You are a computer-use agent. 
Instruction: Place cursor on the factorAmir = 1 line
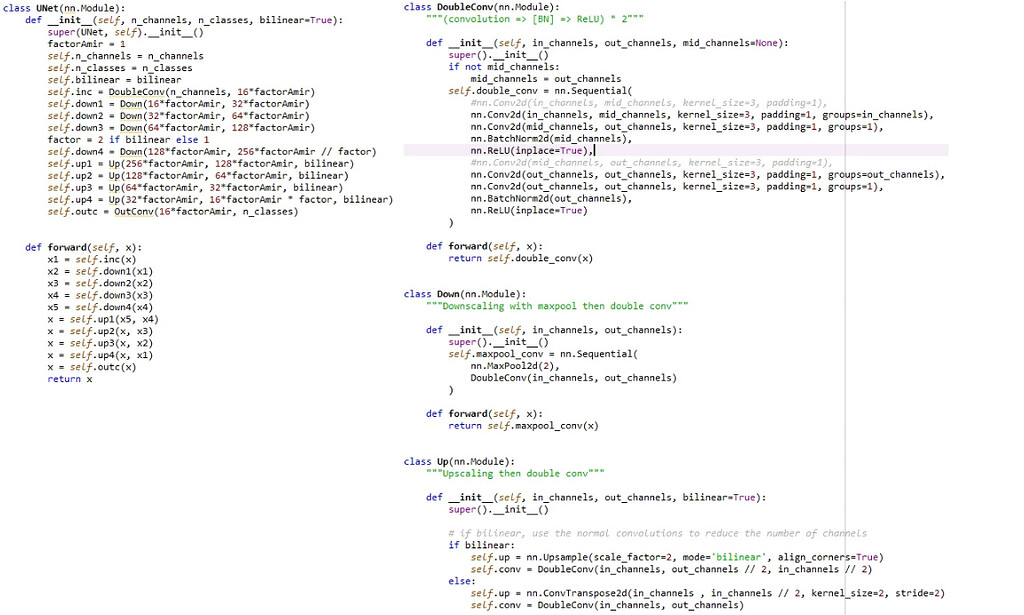(86, 44)
